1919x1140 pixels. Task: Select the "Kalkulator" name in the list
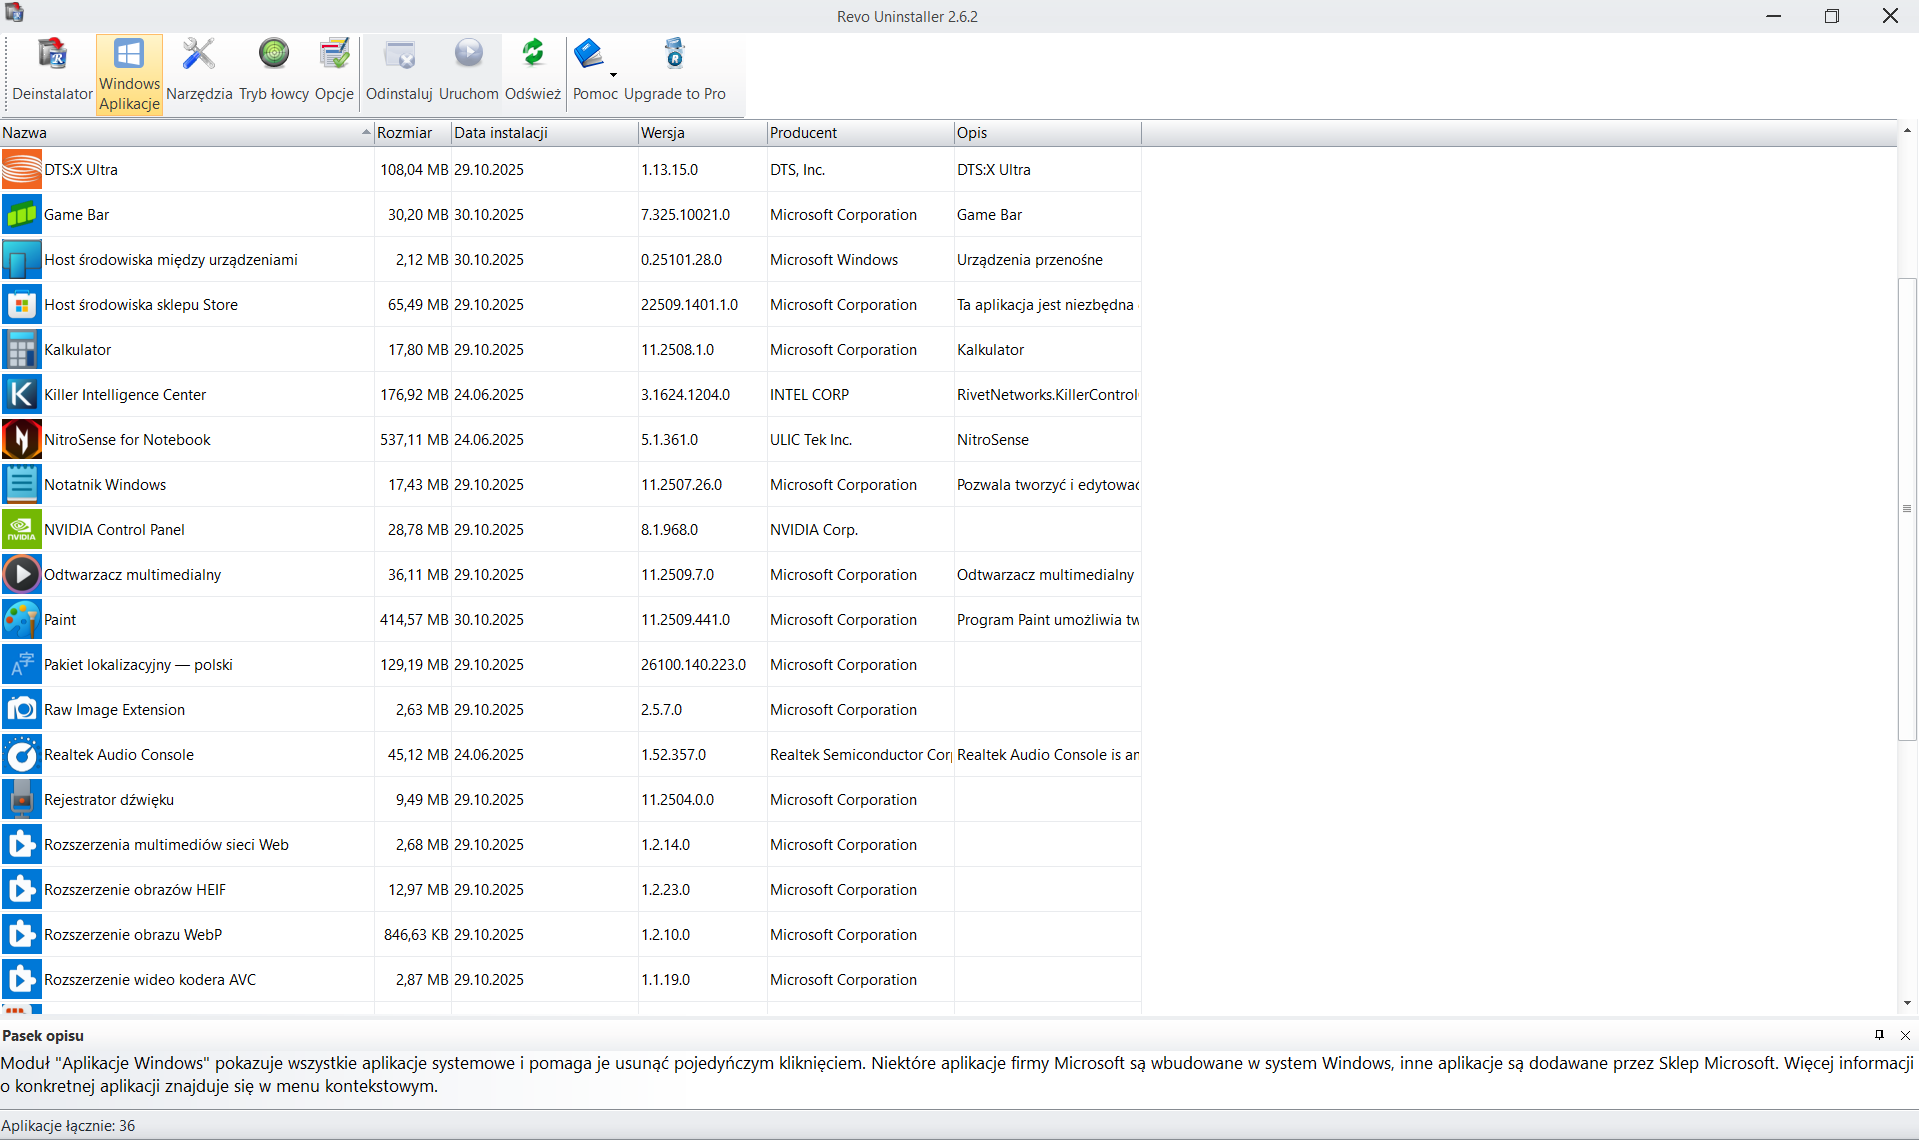pos(78,350)
